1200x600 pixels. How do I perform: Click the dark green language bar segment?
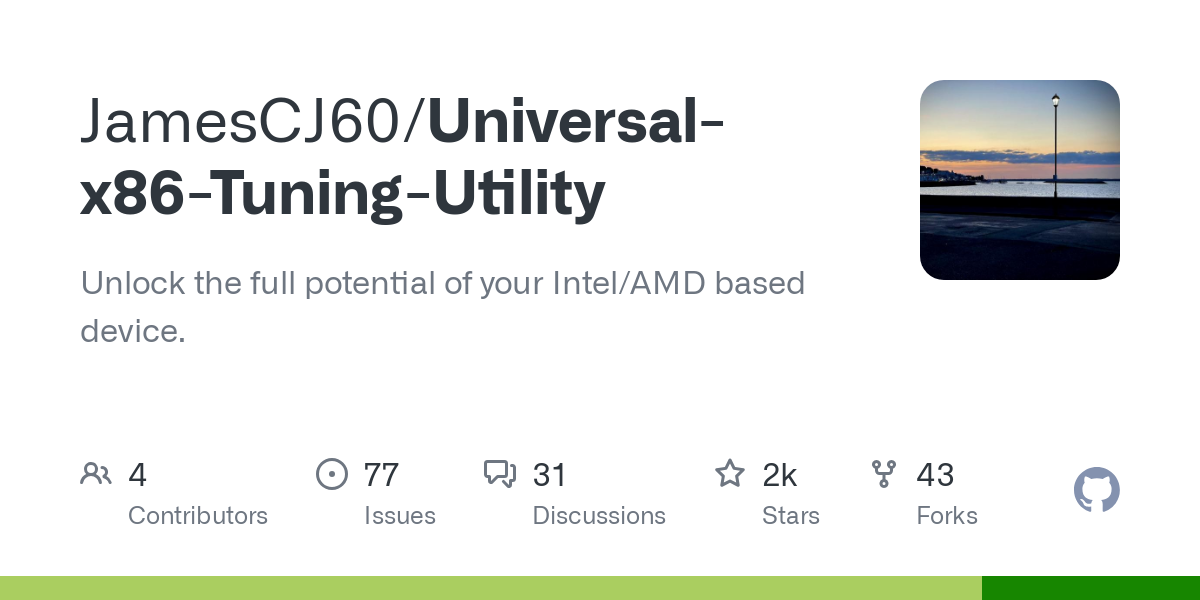tap(1091, 588)
